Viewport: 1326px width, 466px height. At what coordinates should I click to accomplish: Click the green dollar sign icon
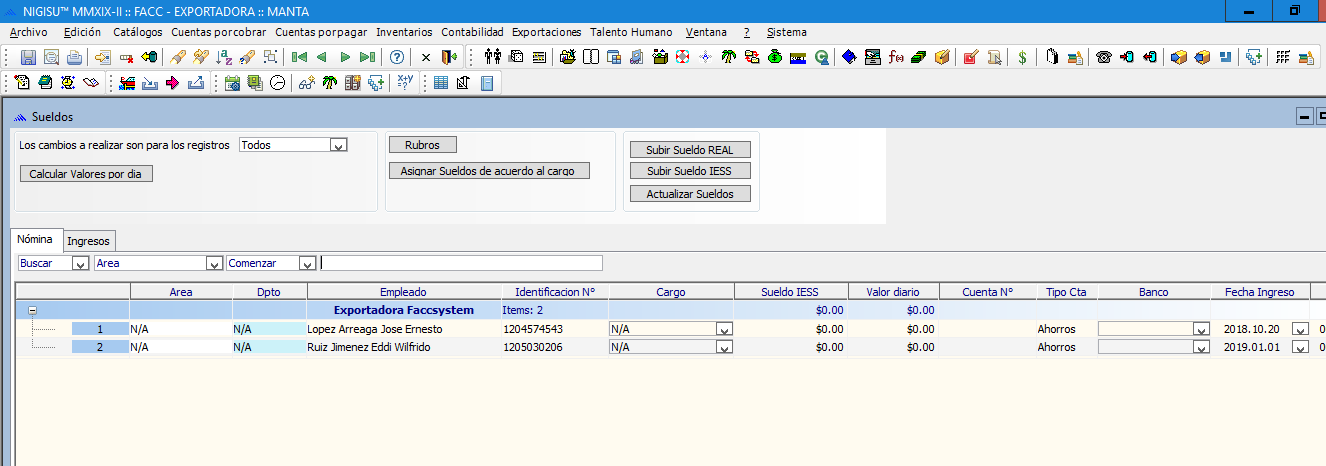point(1021,57)
